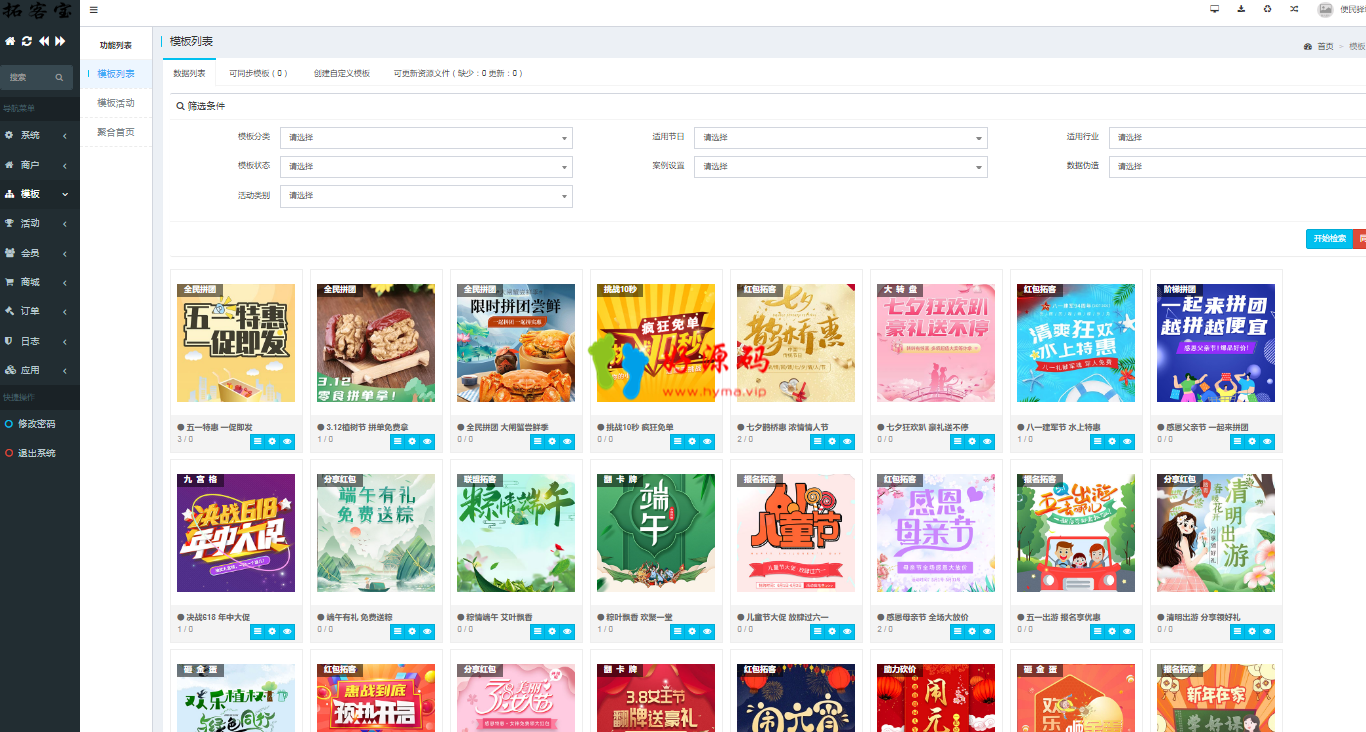Switch to the 可同步模板 ( 0 ) tab
1366x732 pixels.
tap(258, 73)
